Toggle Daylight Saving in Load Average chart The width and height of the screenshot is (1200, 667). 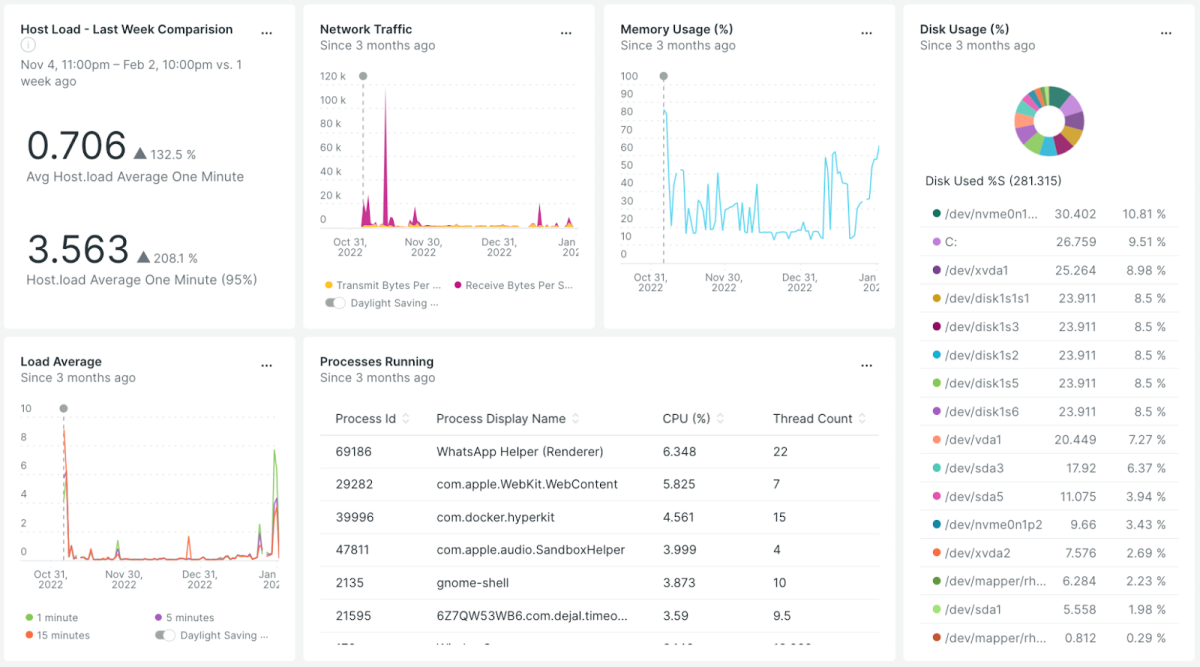pos(165,635)
